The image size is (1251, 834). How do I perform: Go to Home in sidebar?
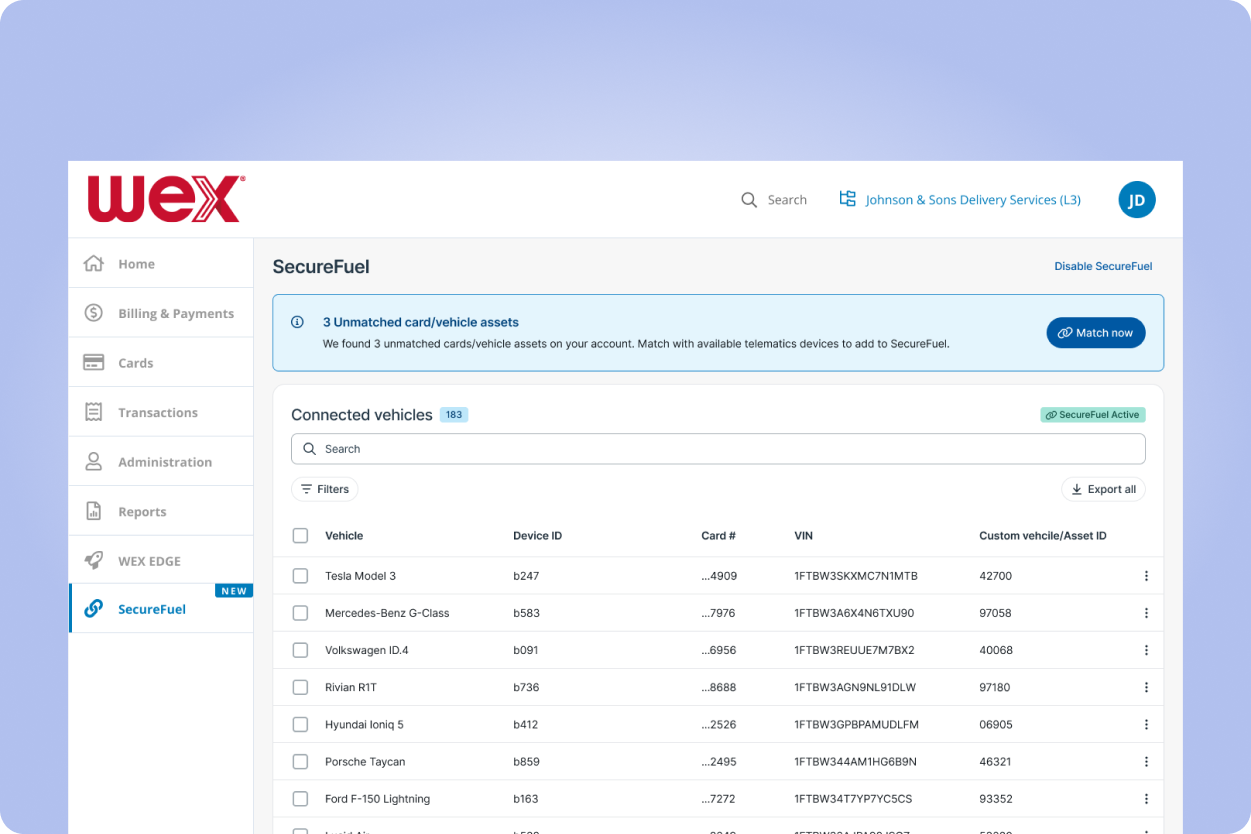tap(161, 263)
